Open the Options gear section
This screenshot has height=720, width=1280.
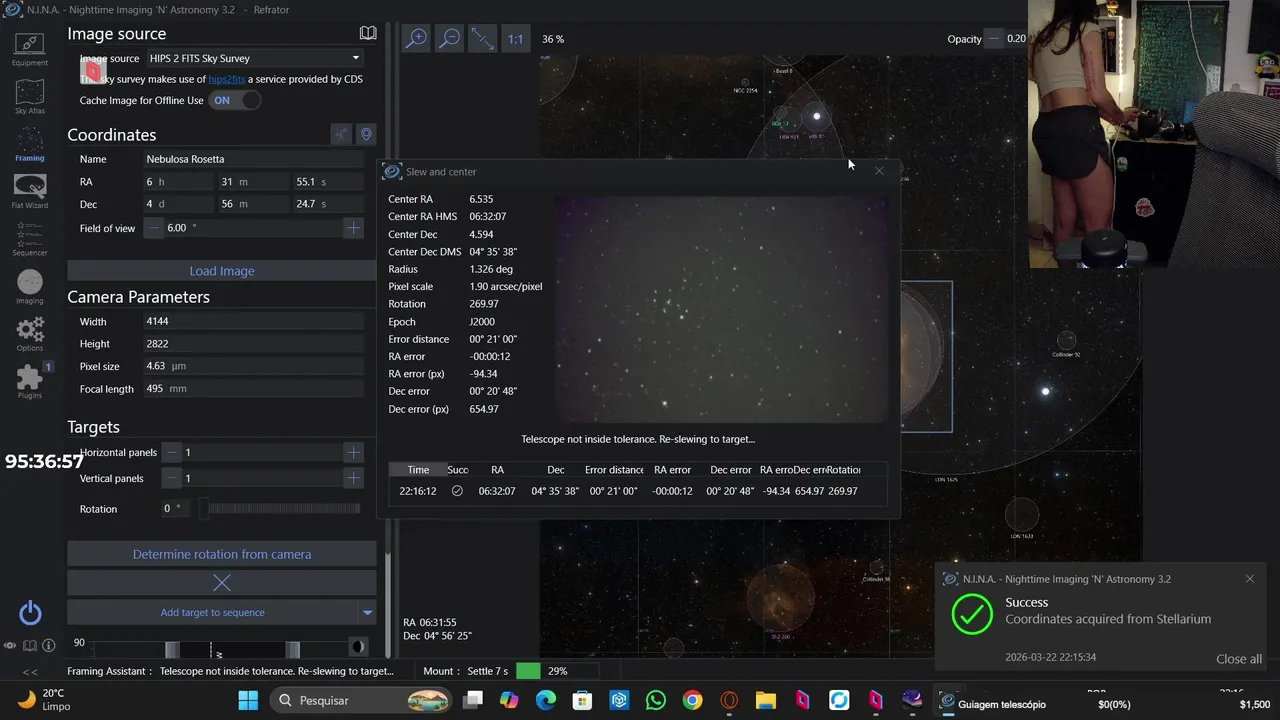(x=29, y=334)
